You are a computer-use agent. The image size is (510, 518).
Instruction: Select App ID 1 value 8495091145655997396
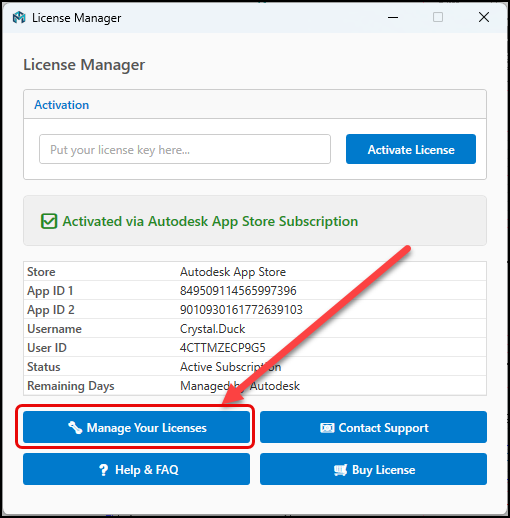click(238, 291)
